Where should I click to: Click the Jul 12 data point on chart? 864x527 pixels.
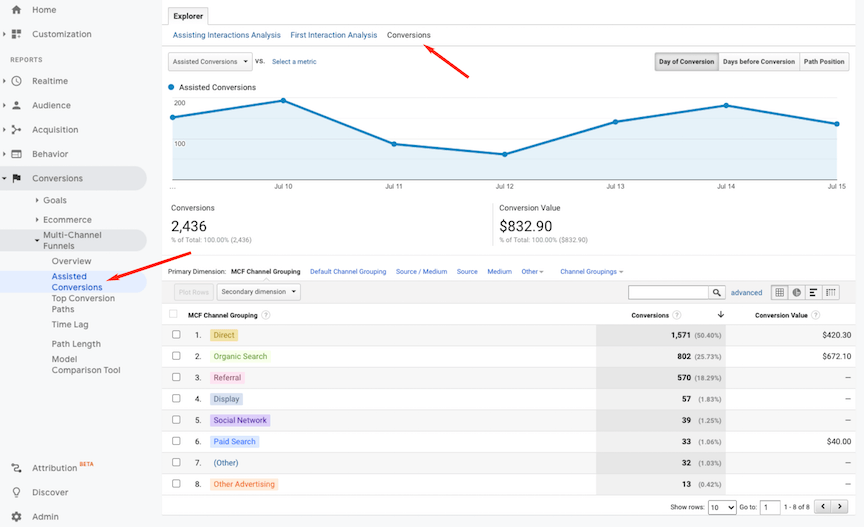[505, 154]
